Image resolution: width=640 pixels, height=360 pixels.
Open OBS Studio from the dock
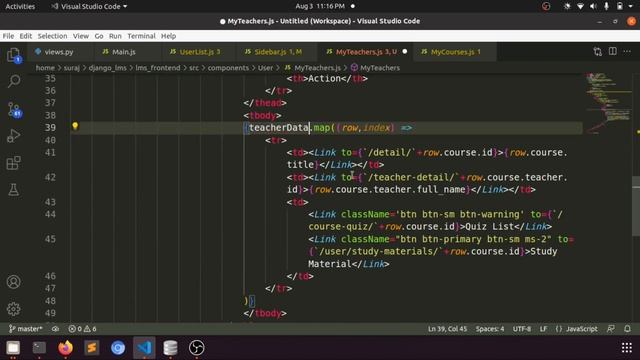pos(197,348)
